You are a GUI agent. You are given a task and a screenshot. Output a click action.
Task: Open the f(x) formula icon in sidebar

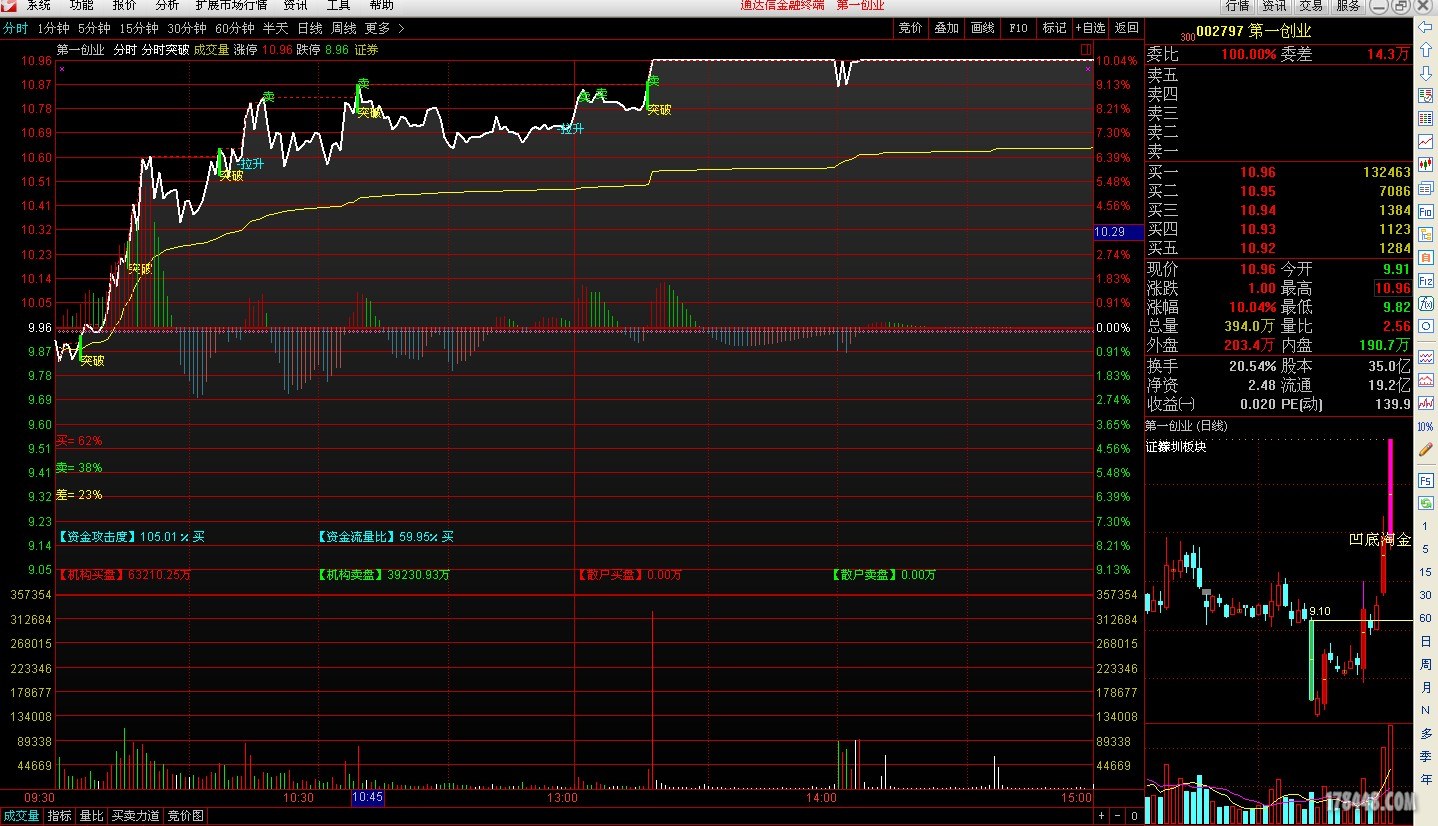click(x=1426, y=302)
